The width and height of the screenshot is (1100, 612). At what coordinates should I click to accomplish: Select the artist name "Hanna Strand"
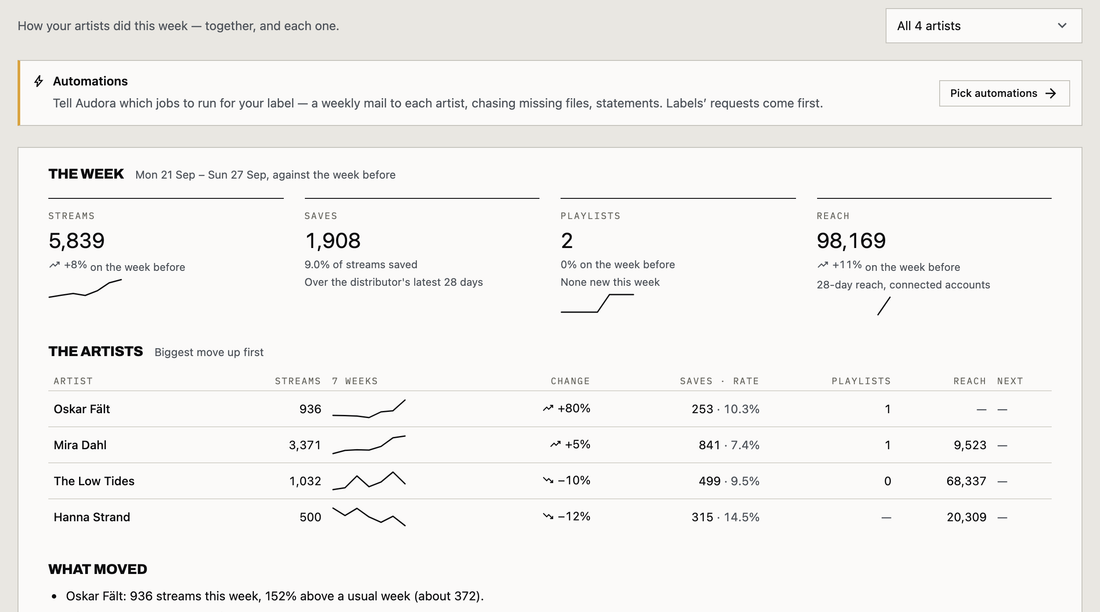click(x=92, y=517)
